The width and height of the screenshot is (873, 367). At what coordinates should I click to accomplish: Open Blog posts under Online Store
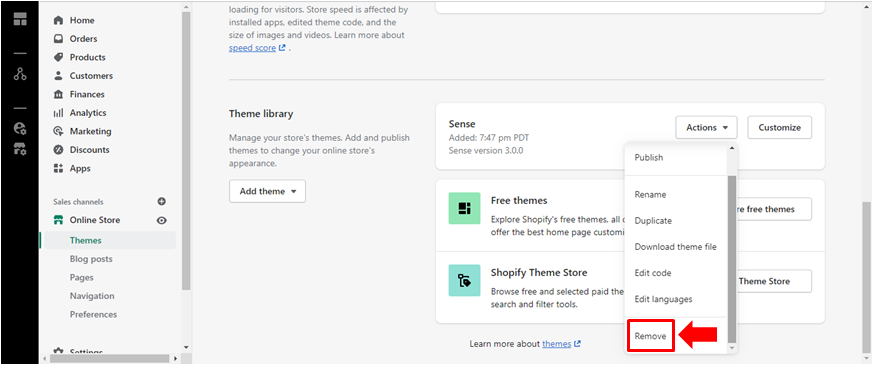click(91, 259)
